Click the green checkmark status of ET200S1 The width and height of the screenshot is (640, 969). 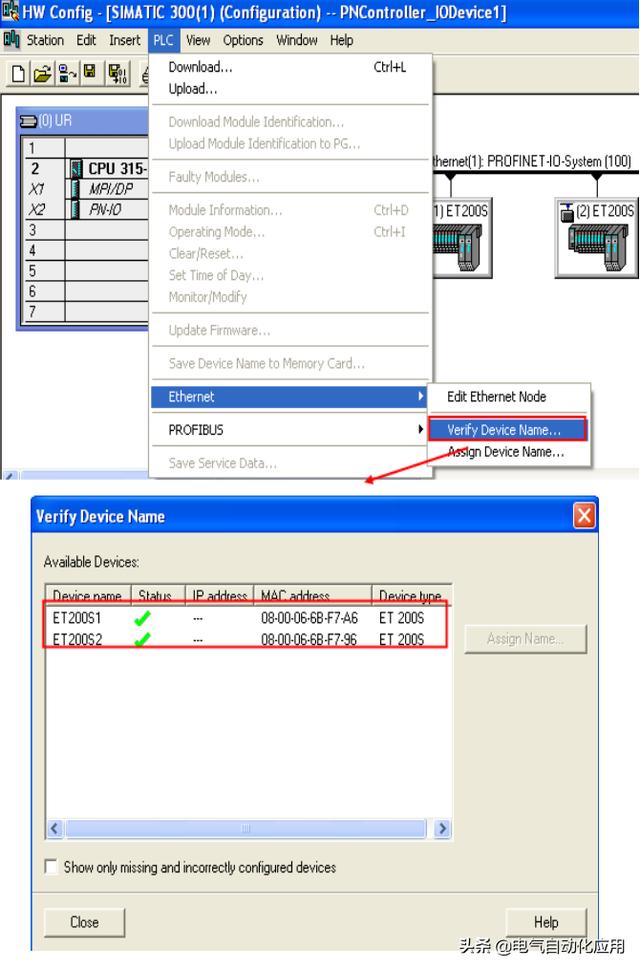point(142,618)
